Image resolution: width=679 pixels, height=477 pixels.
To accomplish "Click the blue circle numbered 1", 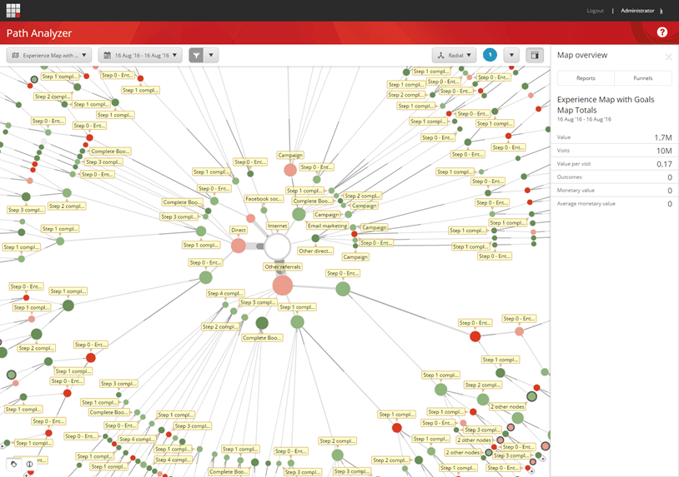I will point(490,55).
